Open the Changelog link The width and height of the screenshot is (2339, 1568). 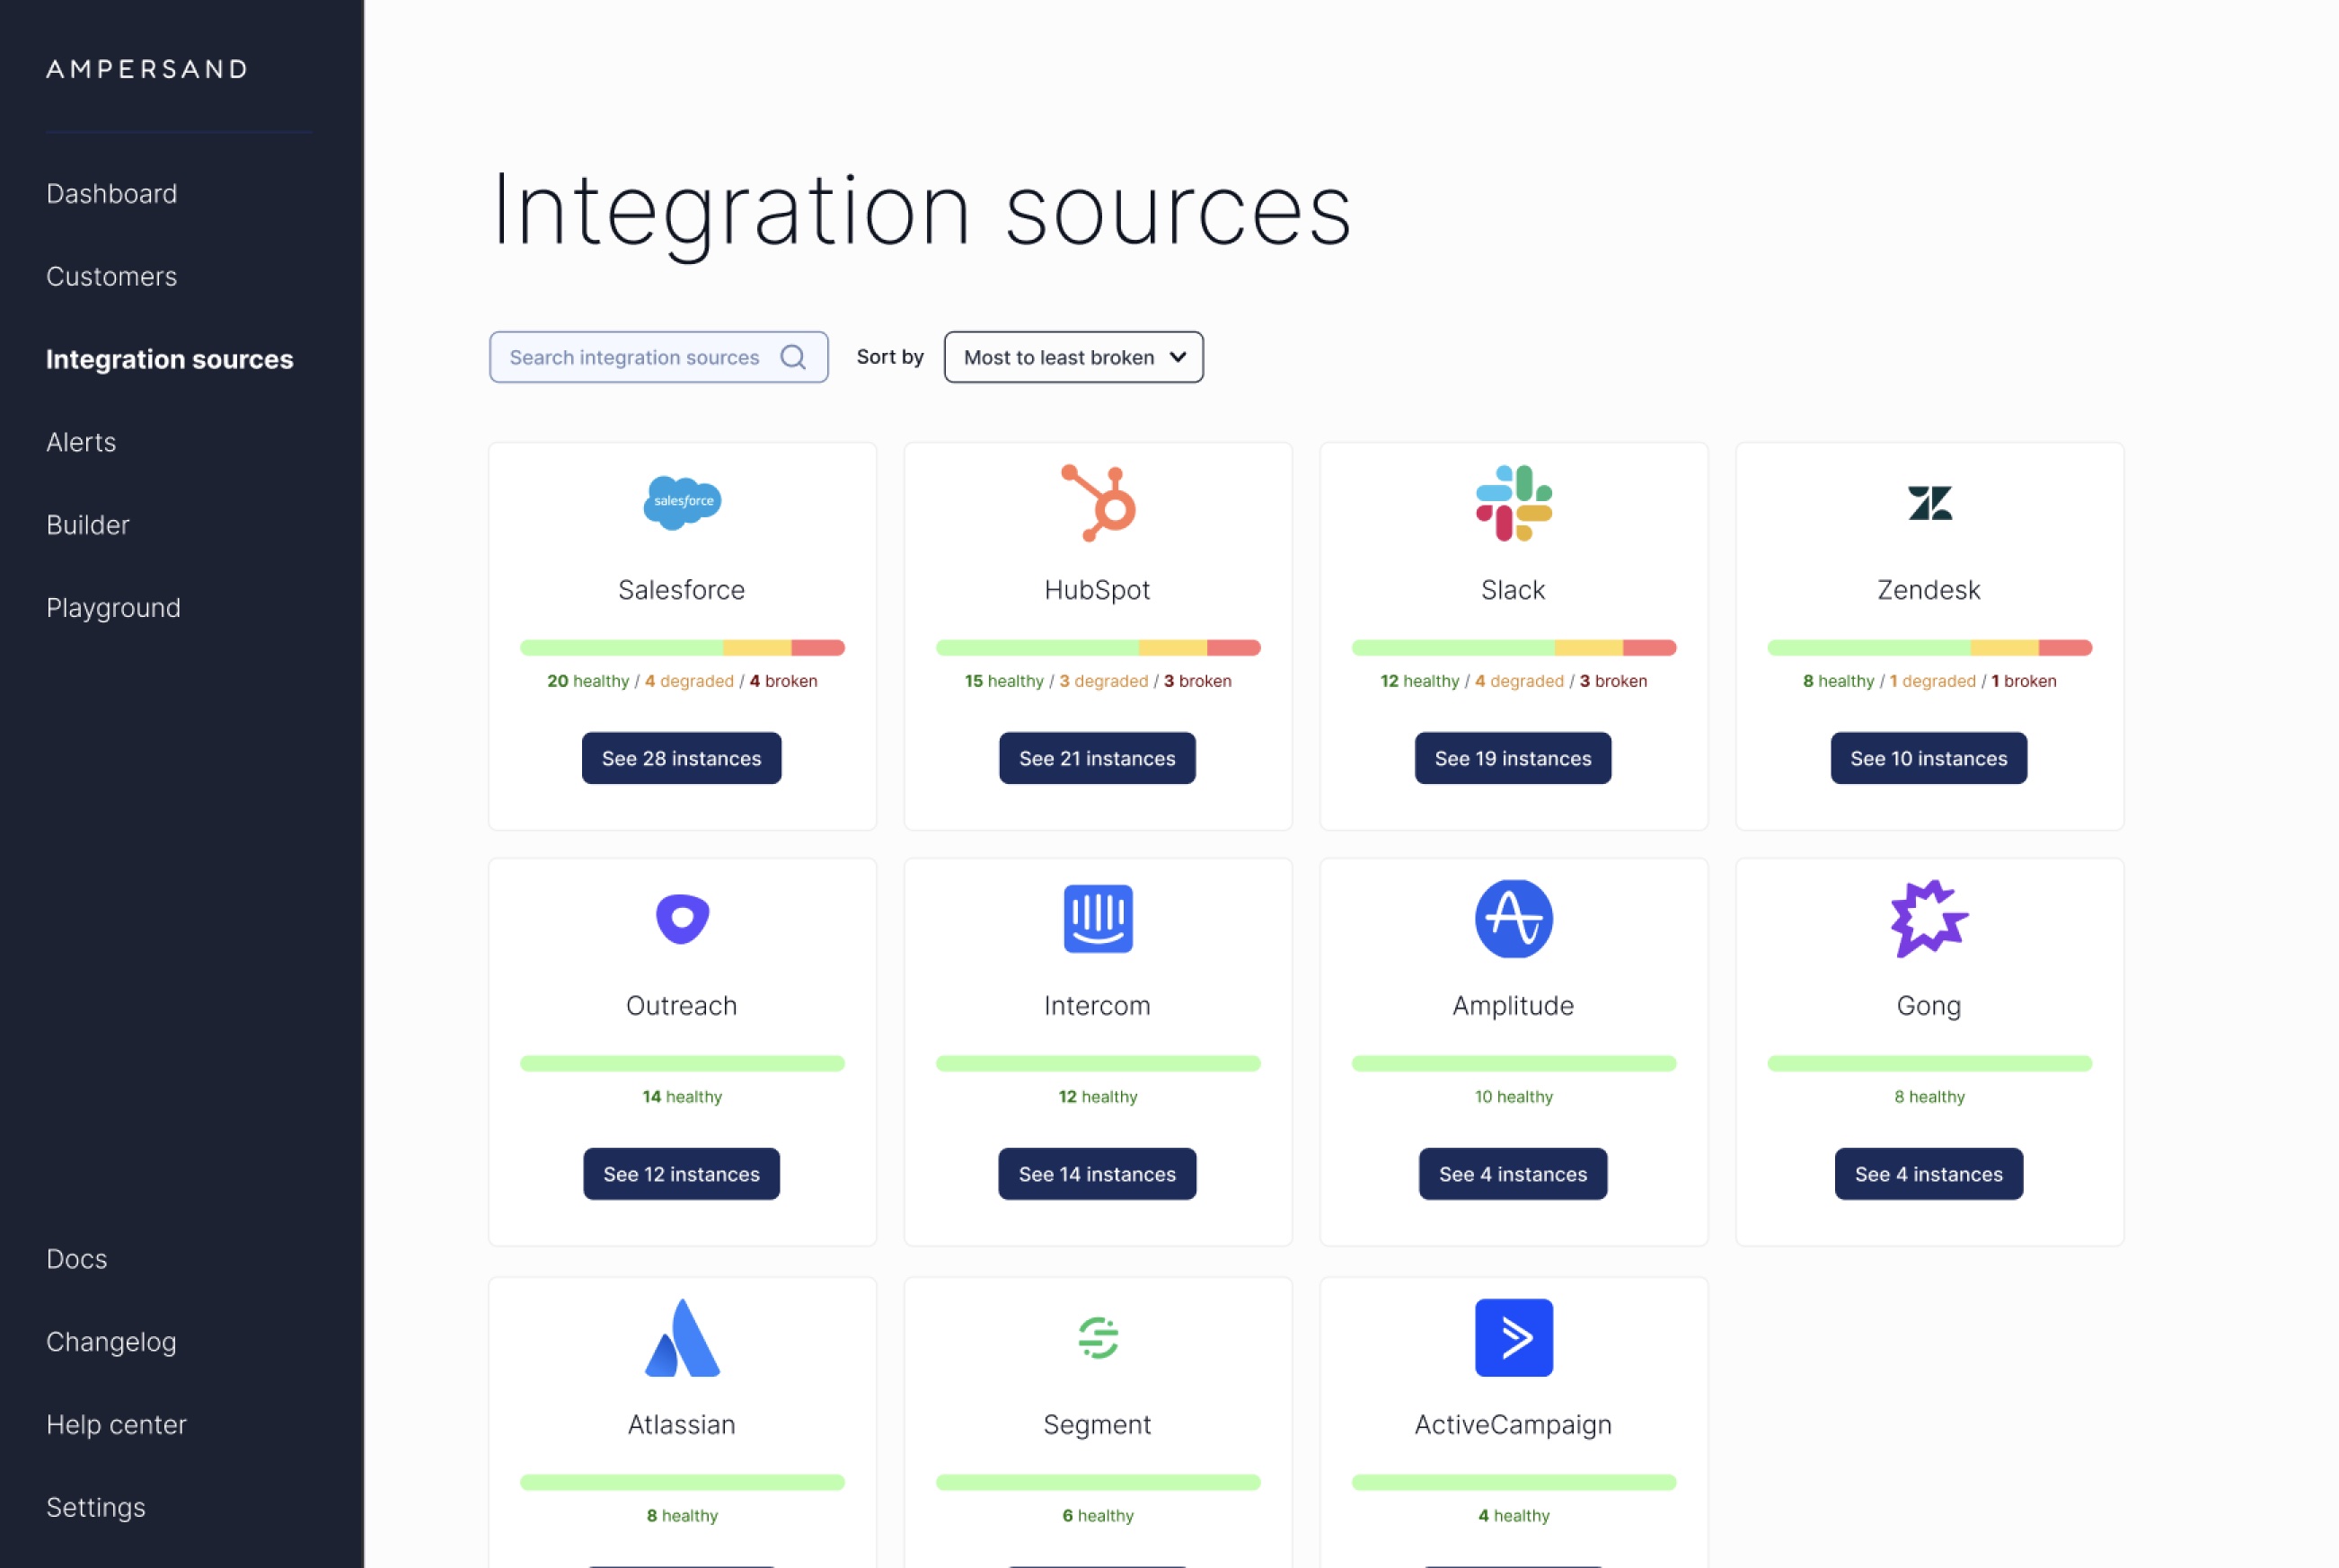(111, 1342)
